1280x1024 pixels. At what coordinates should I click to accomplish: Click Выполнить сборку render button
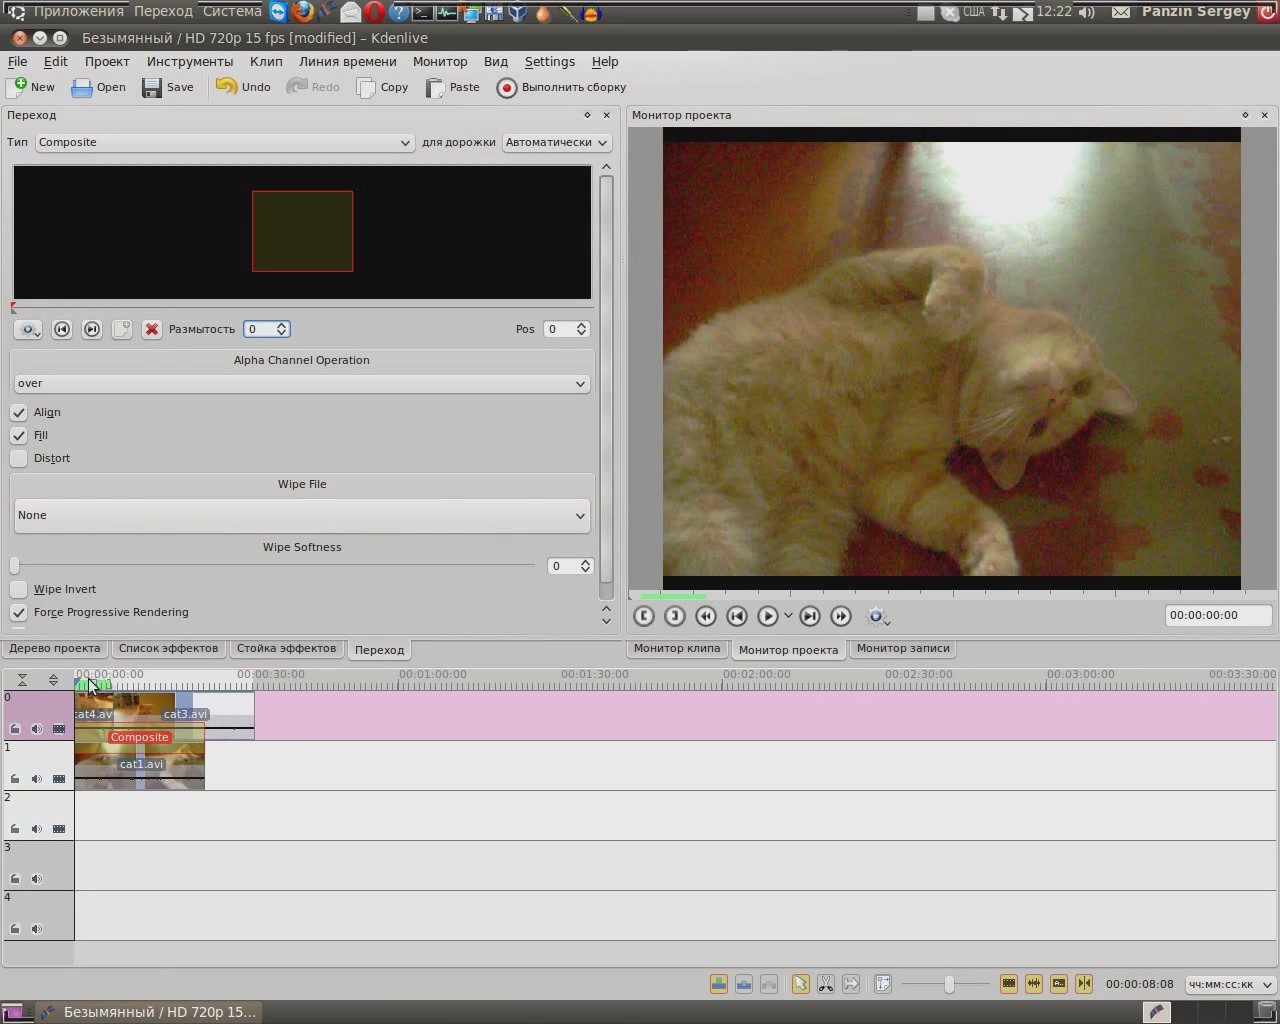(x=562, y=87)
